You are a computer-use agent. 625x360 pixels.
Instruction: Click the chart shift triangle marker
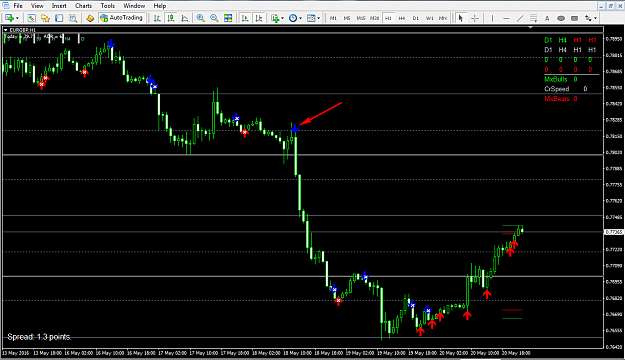[530, 28]
